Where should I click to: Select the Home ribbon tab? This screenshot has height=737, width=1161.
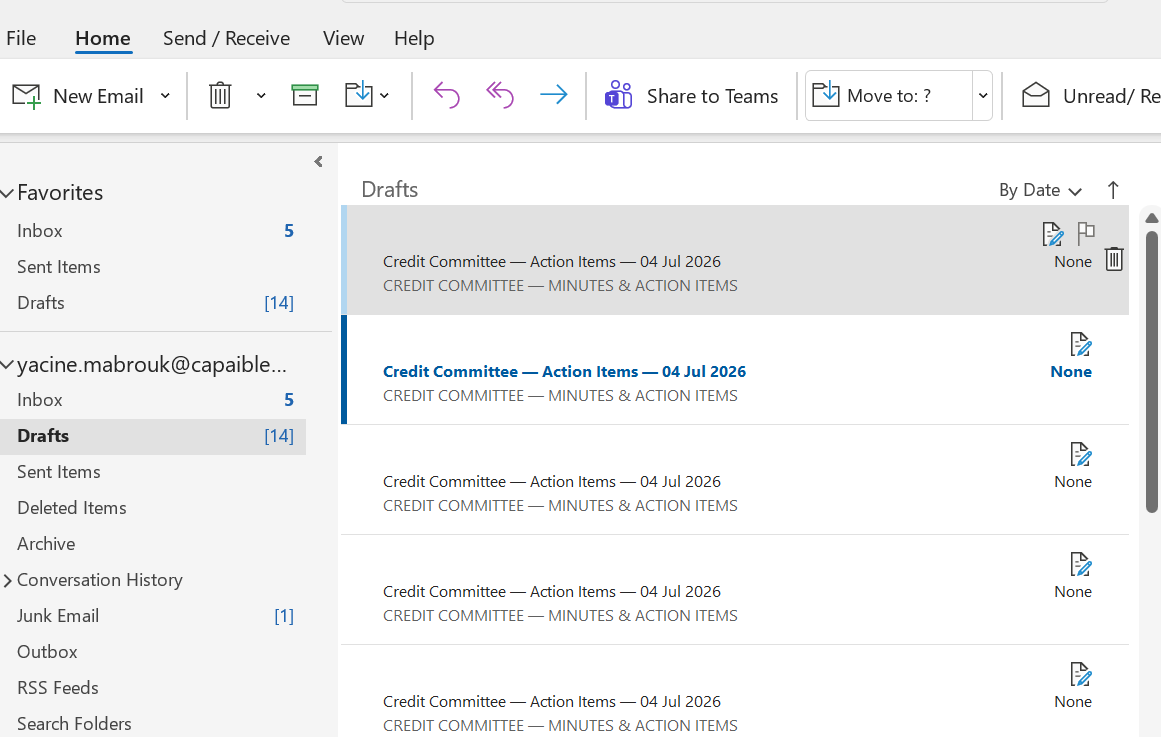(x=103, y=39)
